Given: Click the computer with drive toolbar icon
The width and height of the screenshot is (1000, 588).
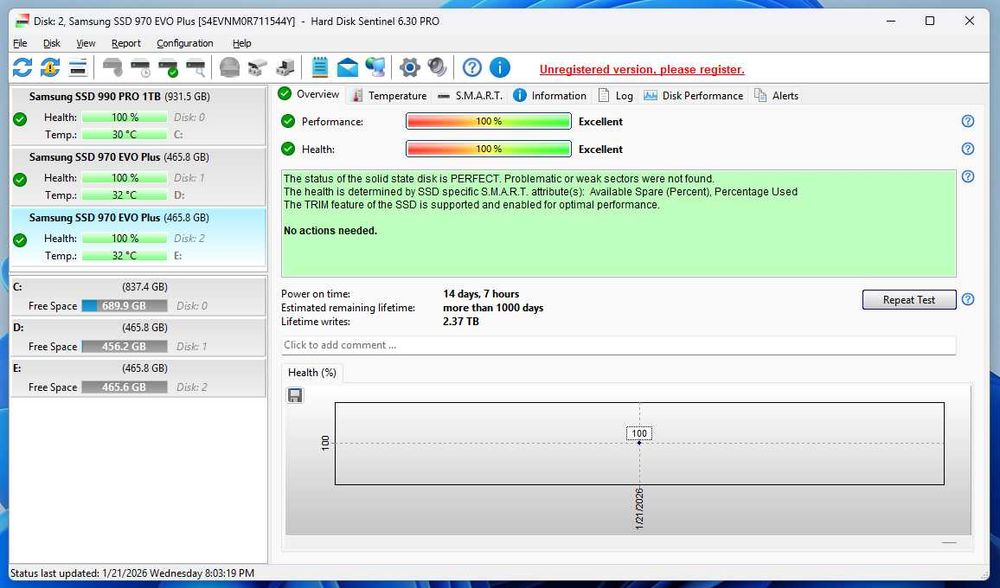Looking at the screenshot, I should pos(285,68).
